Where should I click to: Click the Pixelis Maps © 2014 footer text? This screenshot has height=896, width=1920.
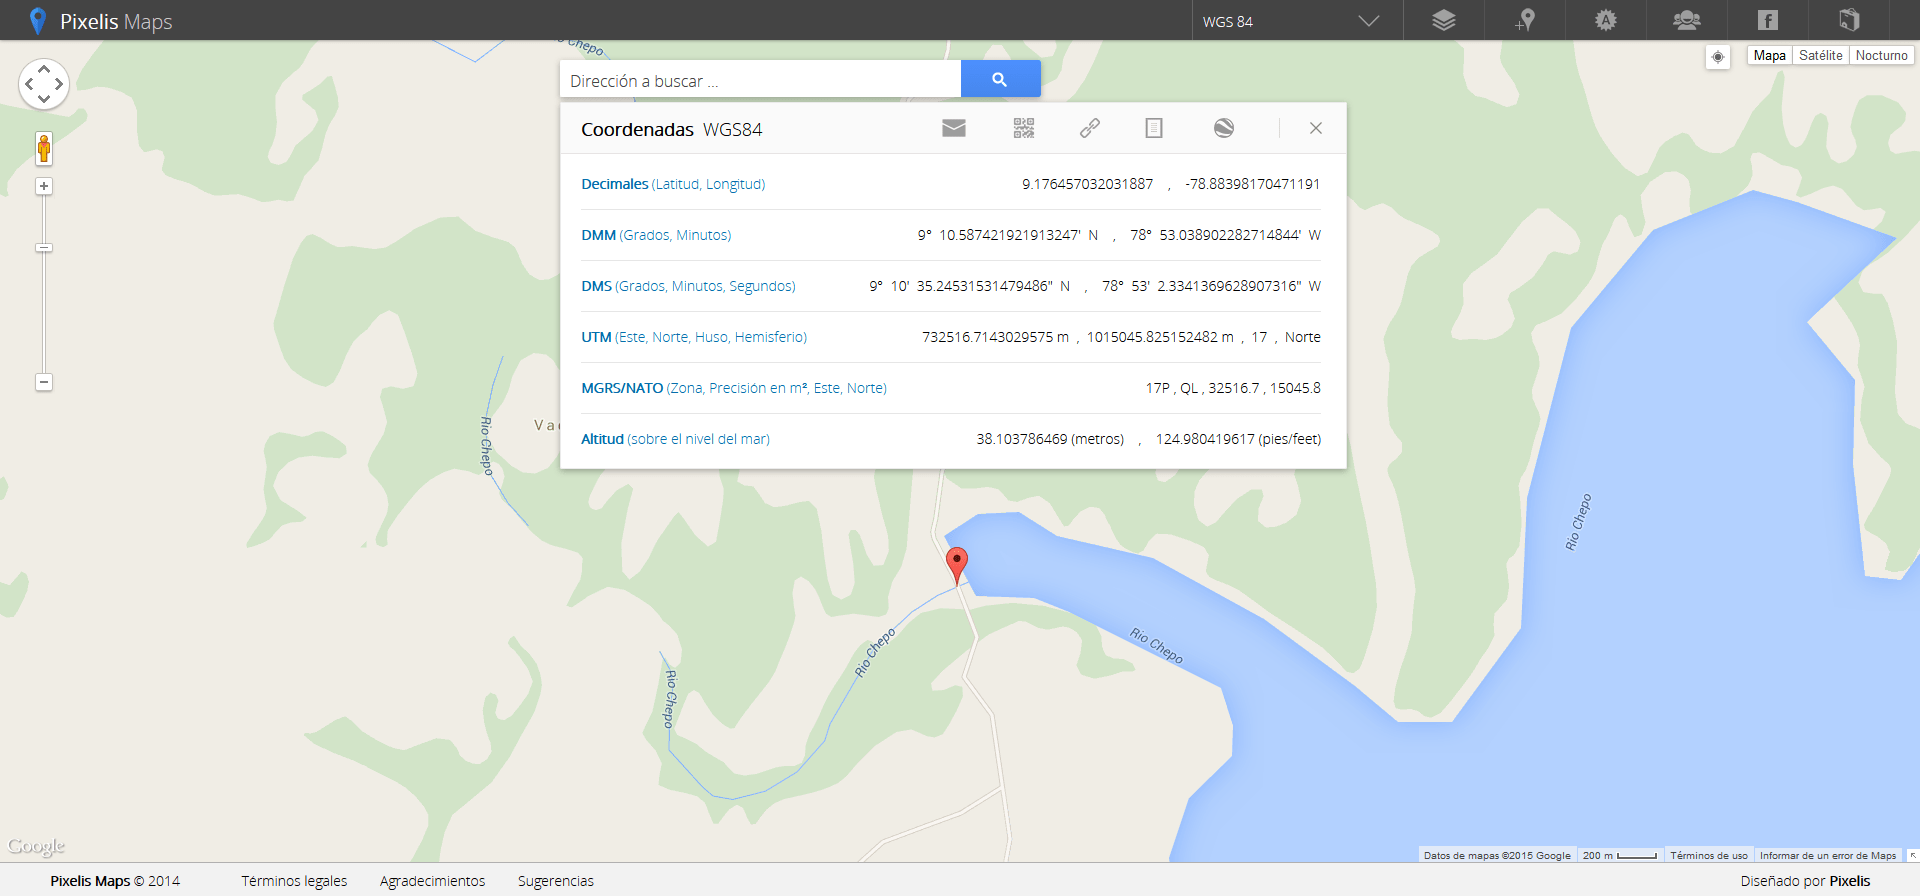point(115,881)
